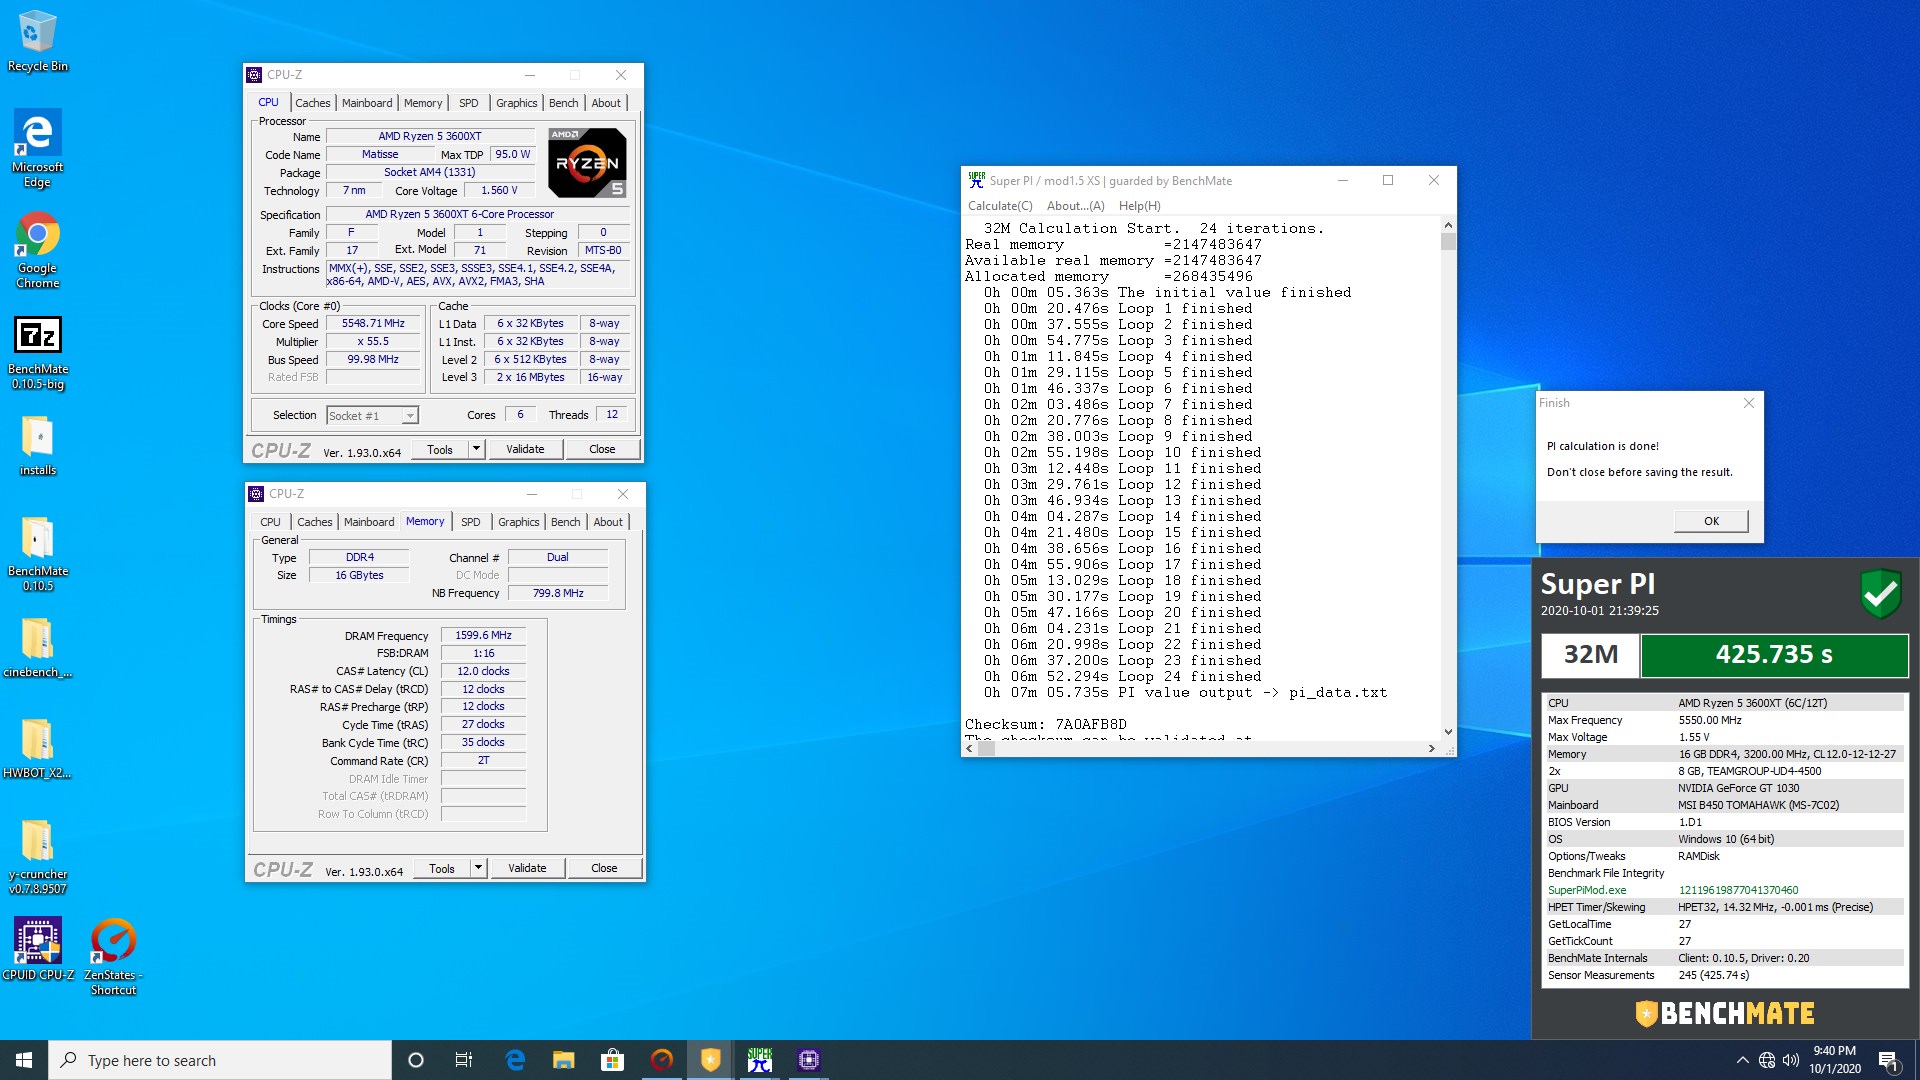Screen dimensions: 1920x1080
Task: Switch to BenchMate taskbar icon
Action: pyautogui.click(x=711, y=1060)
